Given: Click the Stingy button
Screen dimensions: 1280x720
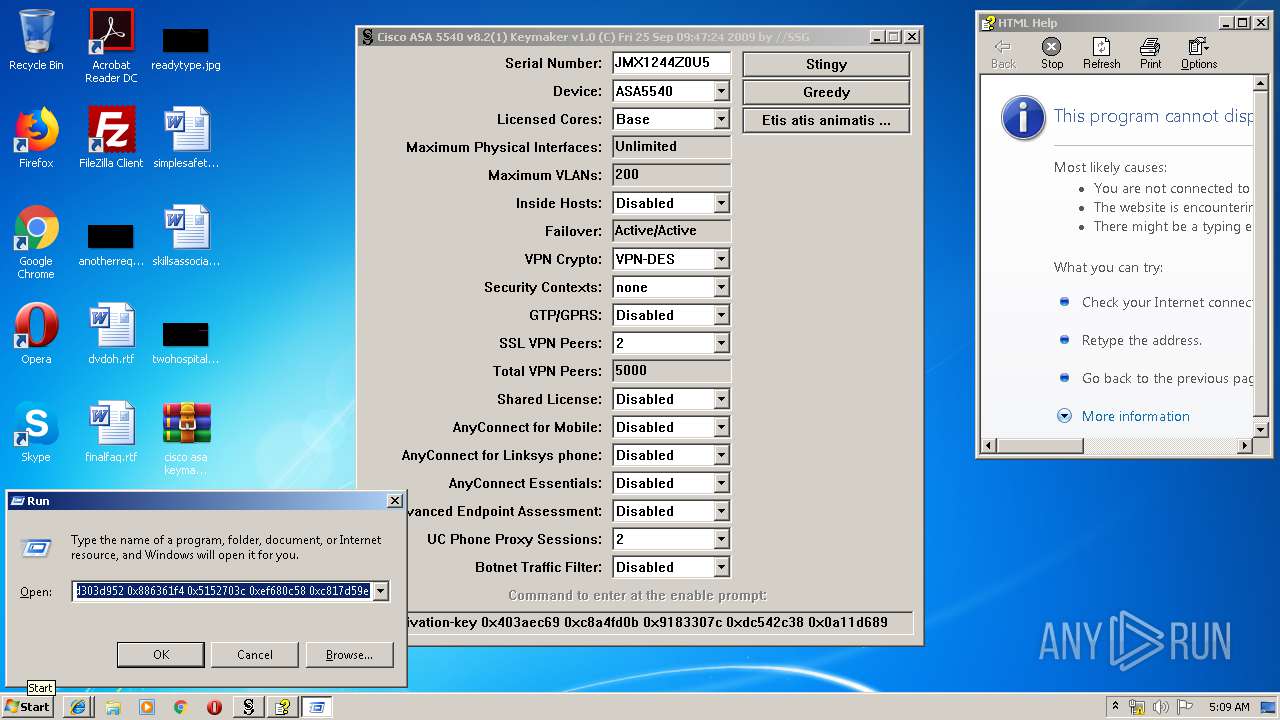Looking at the screenshot, I should 826,64.
